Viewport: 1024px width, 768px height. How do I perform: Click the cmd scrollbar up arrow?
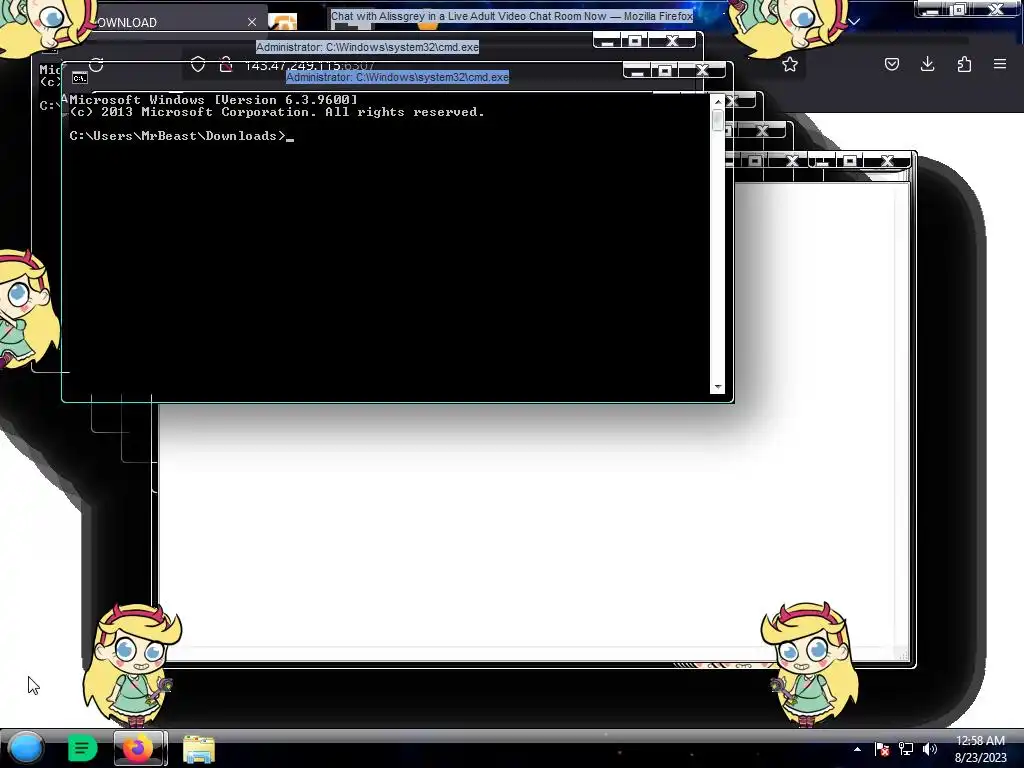click(x=718, y=102)
